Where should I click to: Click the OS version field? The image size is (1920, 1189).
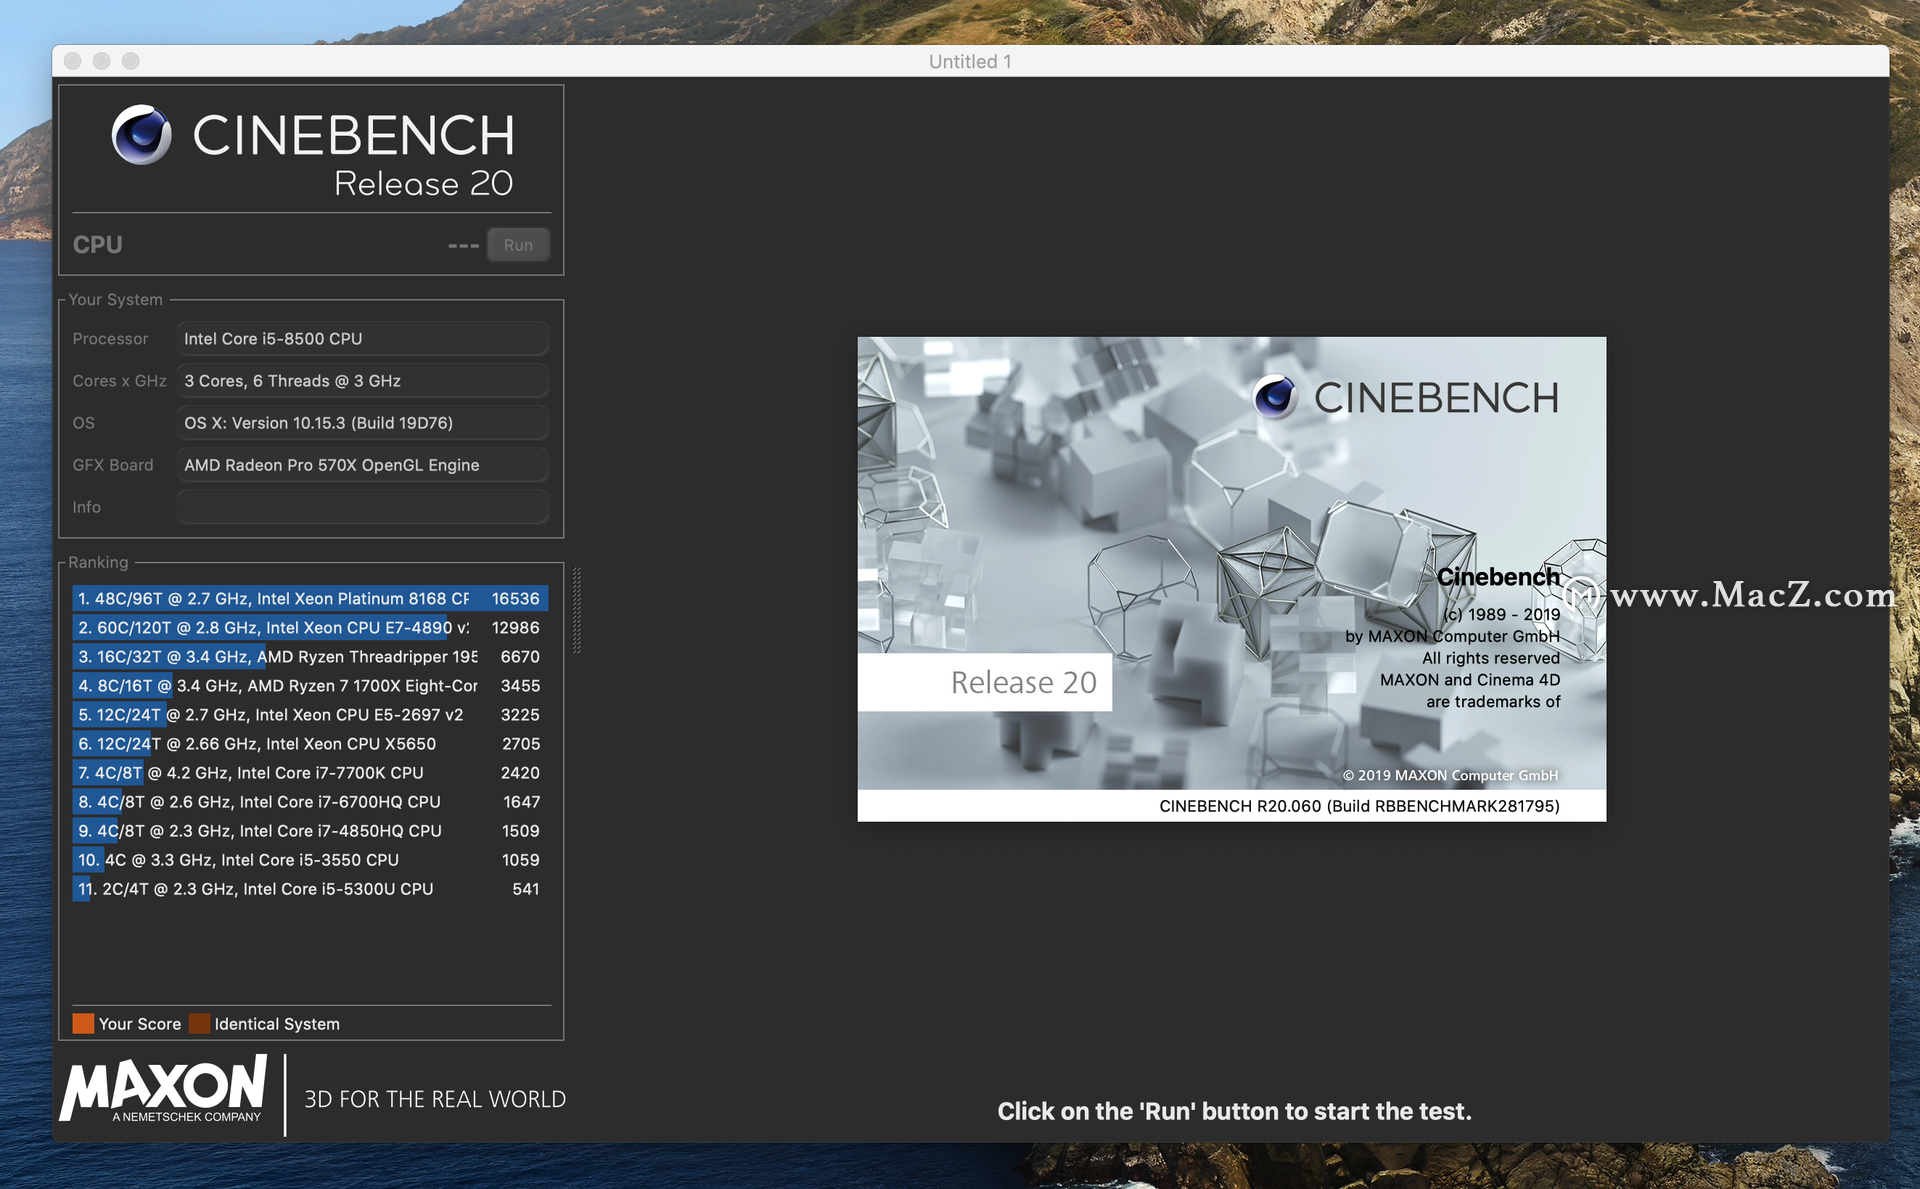coord(363,423)
